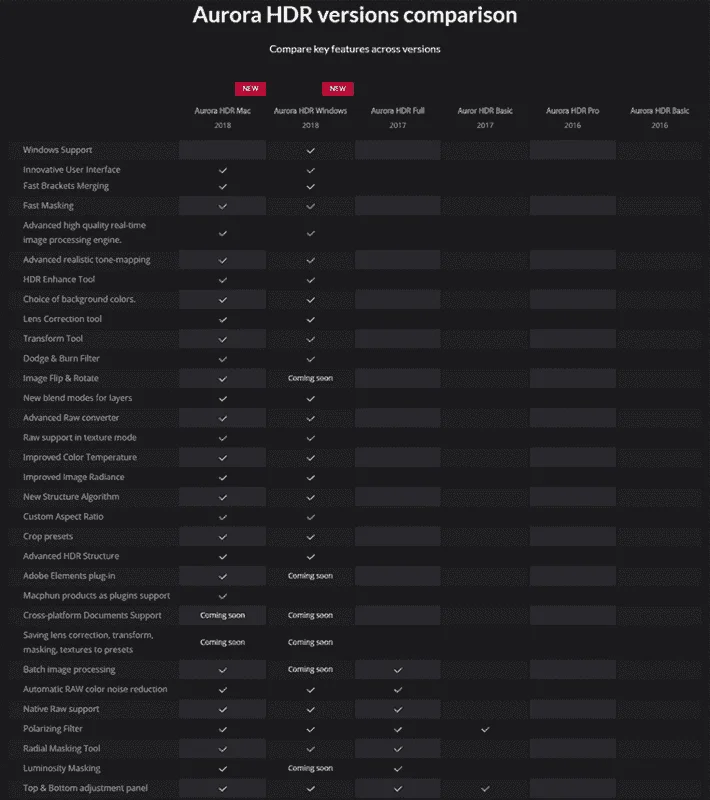Click the Polarizing Filter feature label
This screenshot has width=710, height=800.
(53, 729)
